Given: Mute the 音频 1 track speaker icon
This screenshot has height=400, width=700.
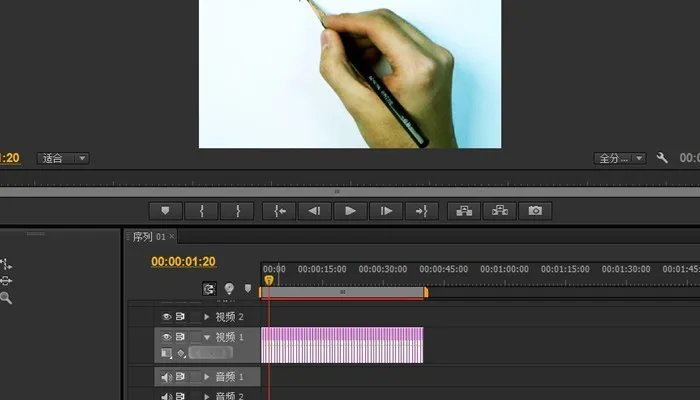Looking at the screenshot, I should pos(167,377).
